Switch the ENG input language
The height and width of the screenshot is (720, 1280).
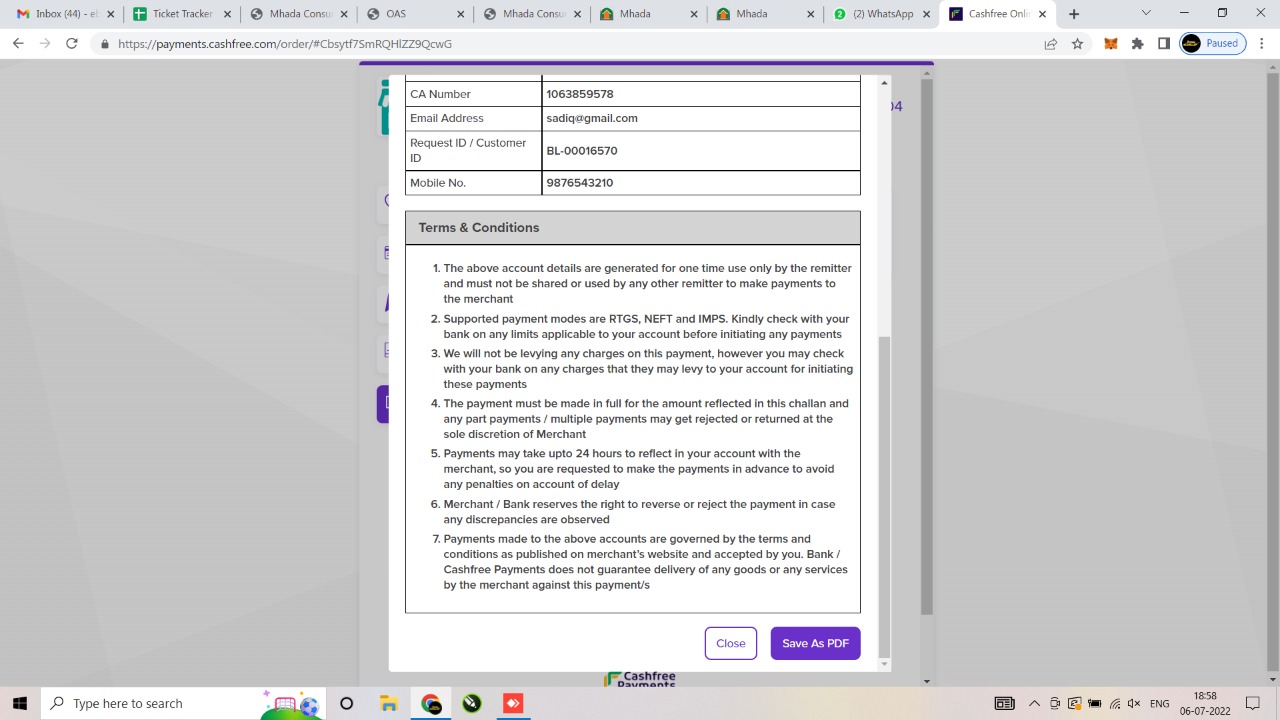click(1160, 704)
